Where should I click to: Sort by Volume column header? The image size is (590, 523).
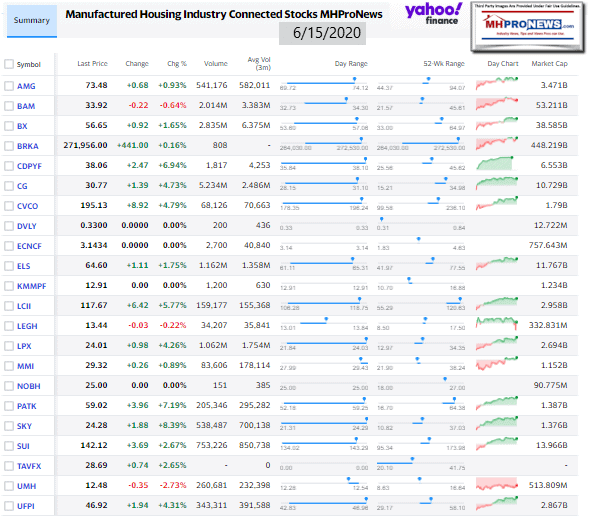click(216, 64)
